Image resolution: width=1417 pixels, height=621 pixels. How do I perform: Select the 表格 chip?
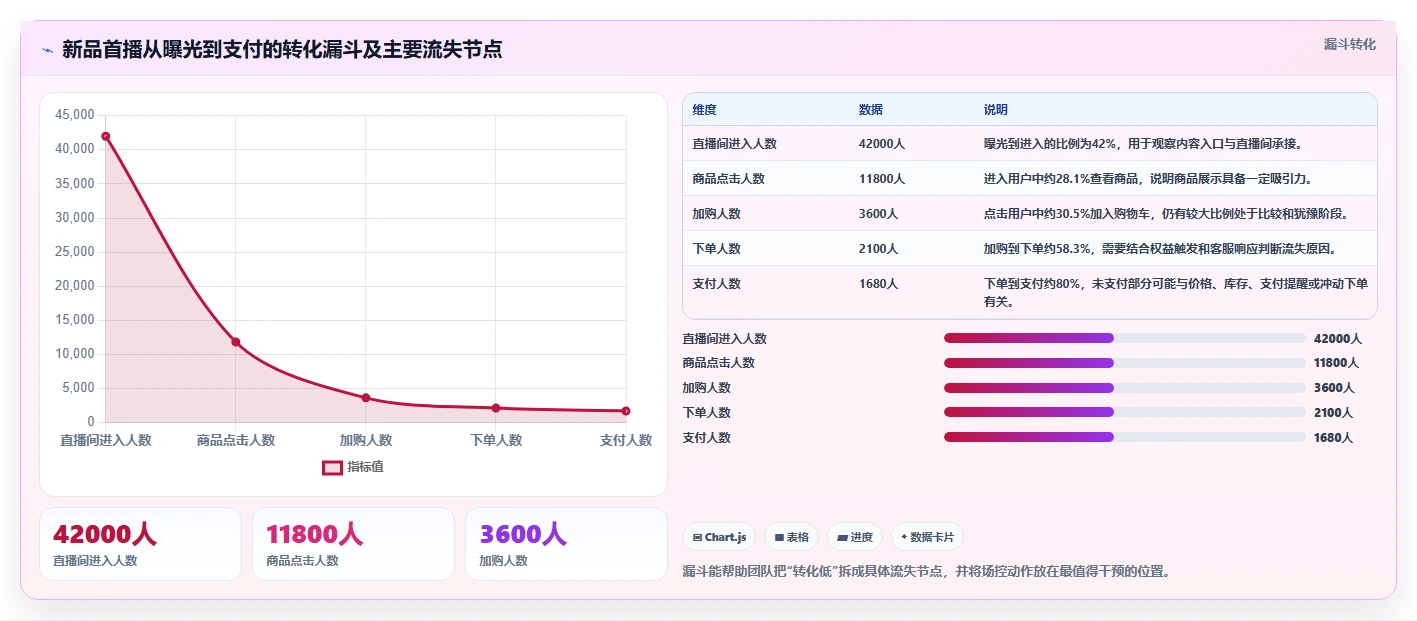pos(791,537)
